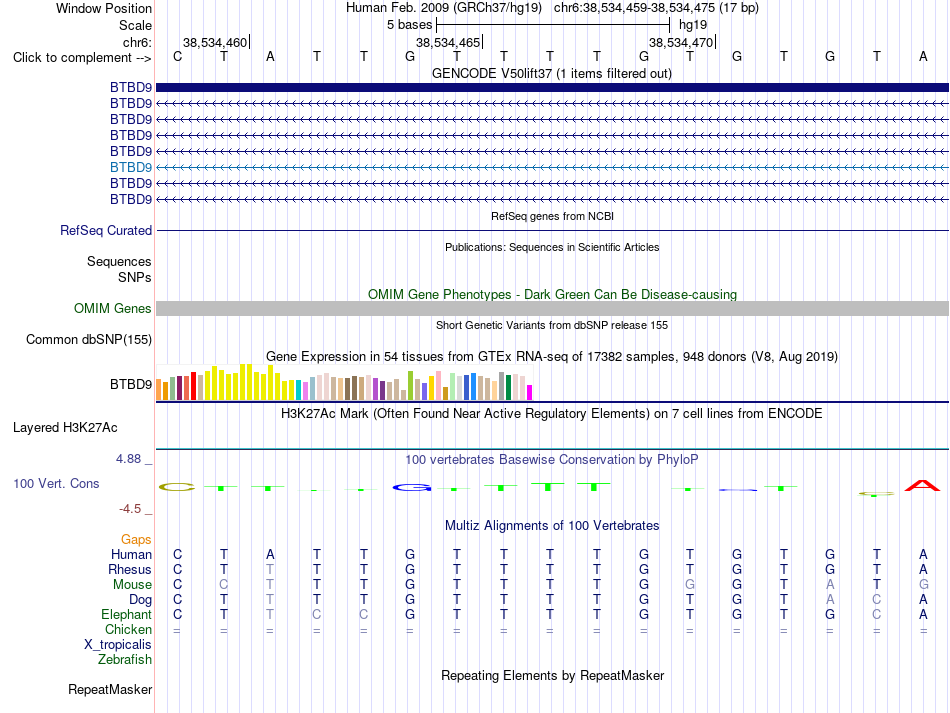Click the Multiz Alignments of 100 Vertebrates title
Image resolution: width=950 pixels, height=713 pixels.
552,525
